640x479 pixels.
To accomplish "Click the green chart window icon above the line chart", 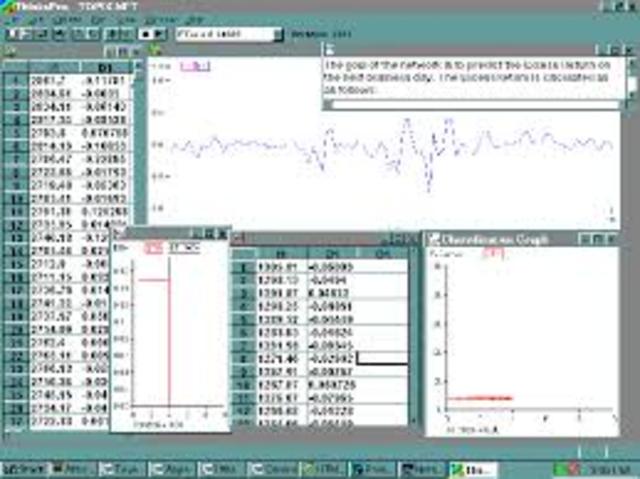I will click(x=155, y=51).
